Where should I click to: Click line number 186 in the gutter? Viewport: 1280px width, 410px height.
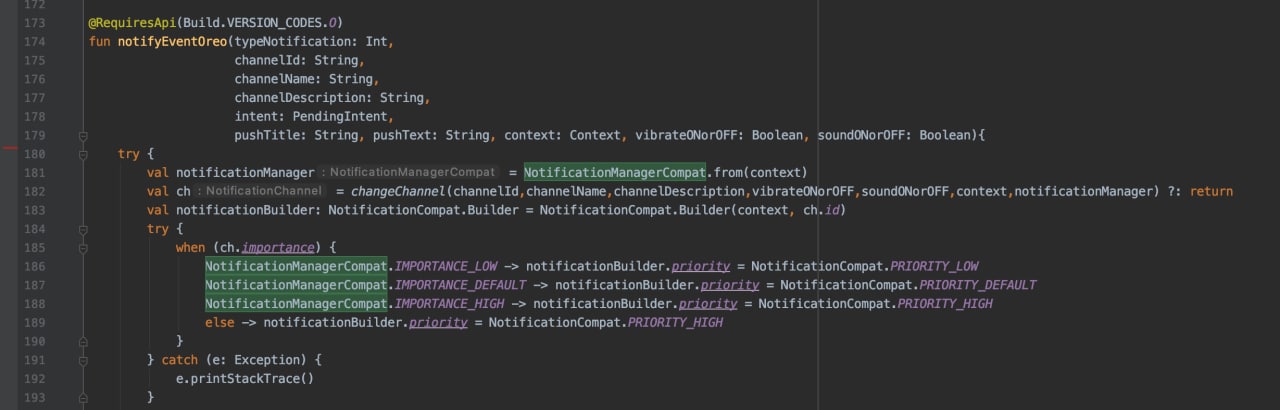(x=37, y=266)
